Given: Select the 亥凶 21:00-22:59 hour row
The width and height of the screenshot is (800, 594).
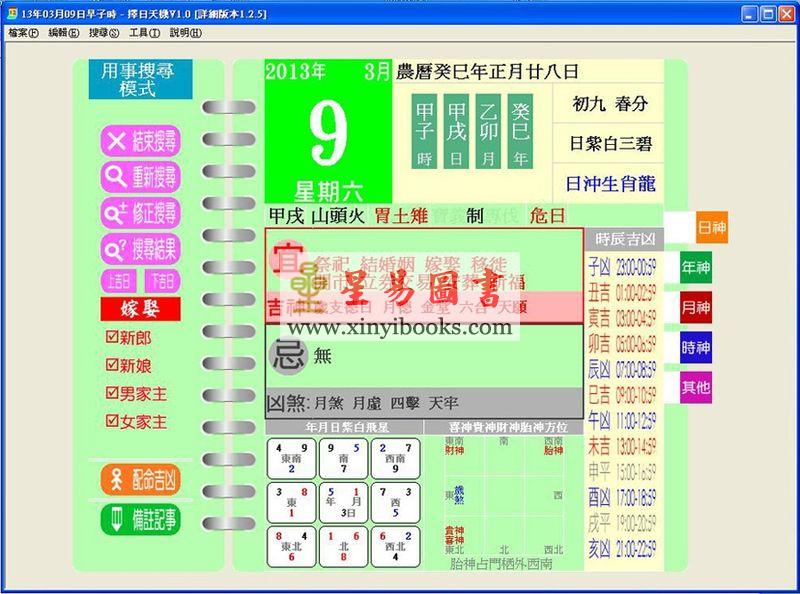Looking at the screenshot, I should (622, 549).
